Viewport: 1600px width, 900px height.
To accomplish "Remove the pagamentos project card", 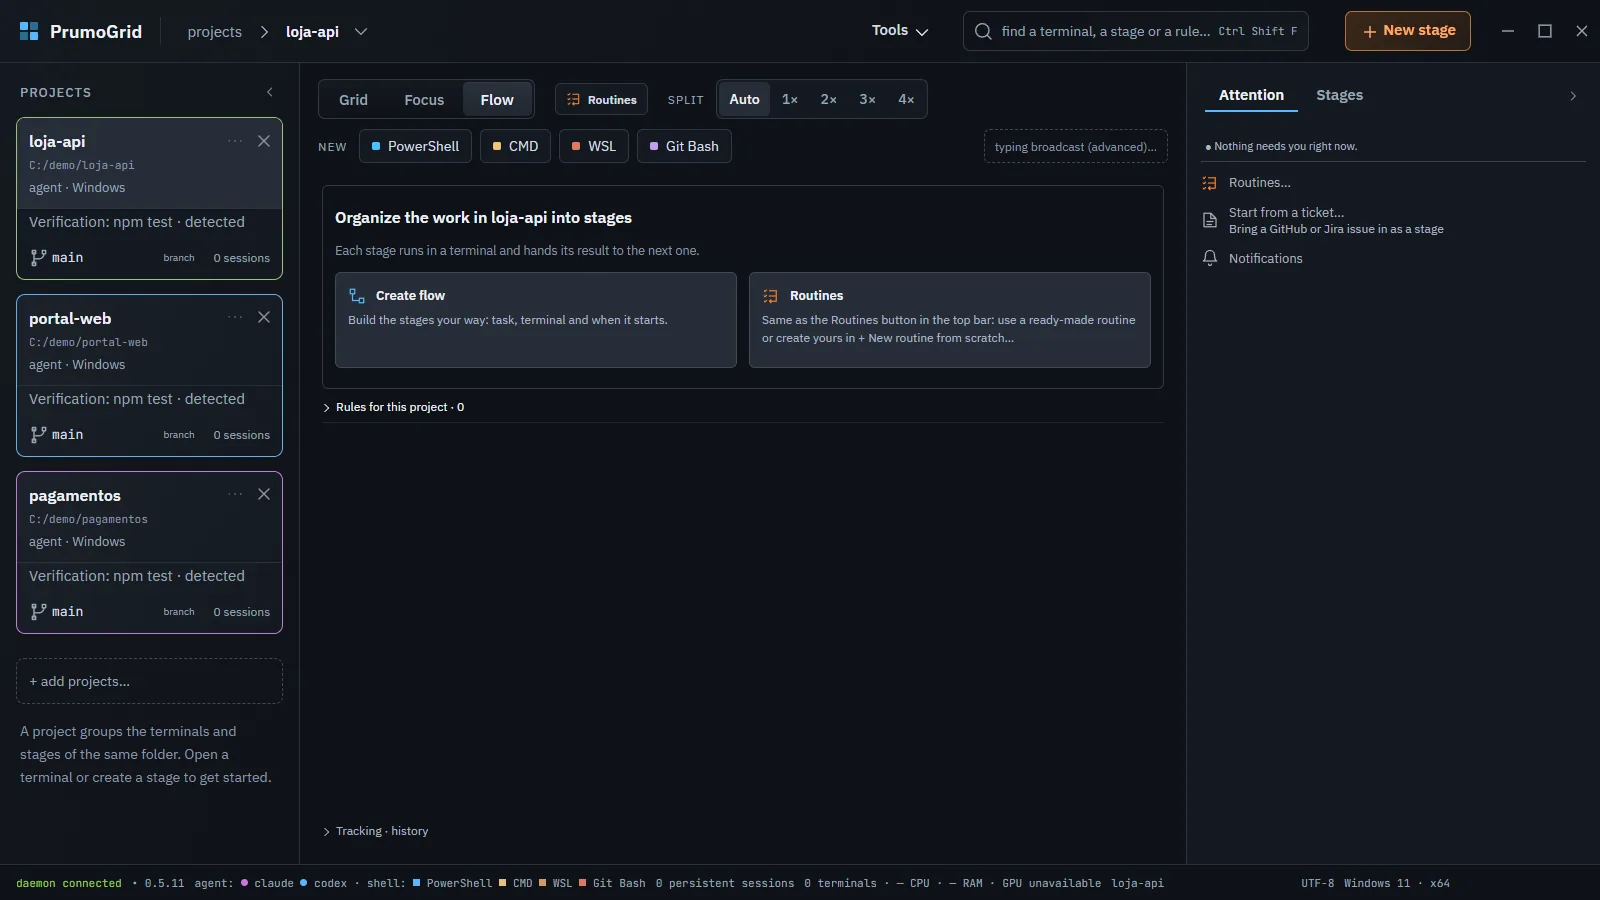I will coord(264,494).
